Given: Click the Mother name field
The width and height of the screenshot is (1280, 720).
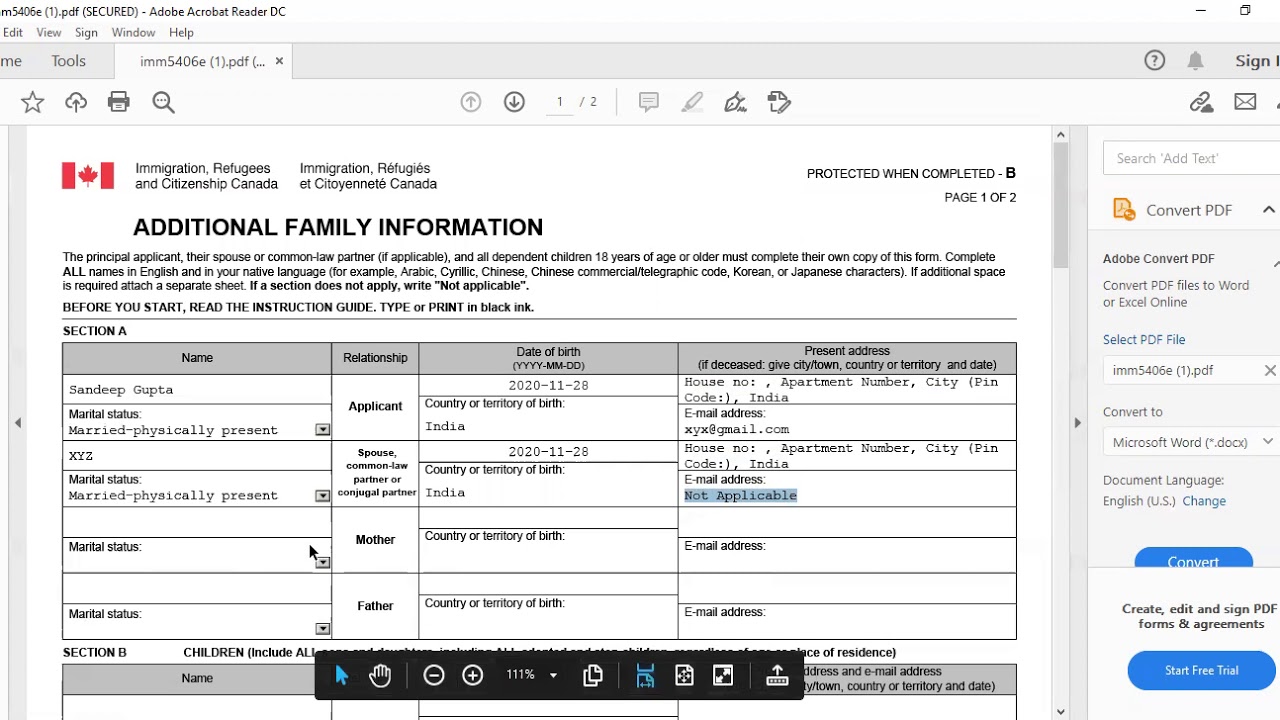Looking at the screenshot, I should click(x=197, y=523).
